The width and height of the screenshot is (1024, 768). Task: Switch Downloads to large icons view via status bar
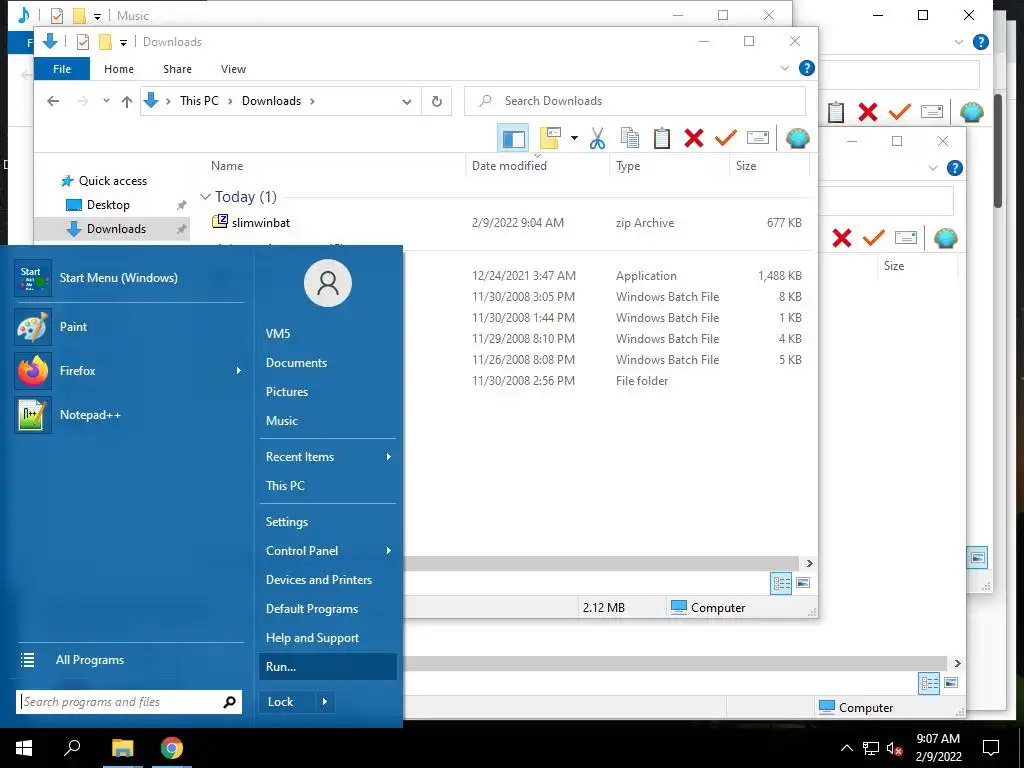[x=803, y=583]
